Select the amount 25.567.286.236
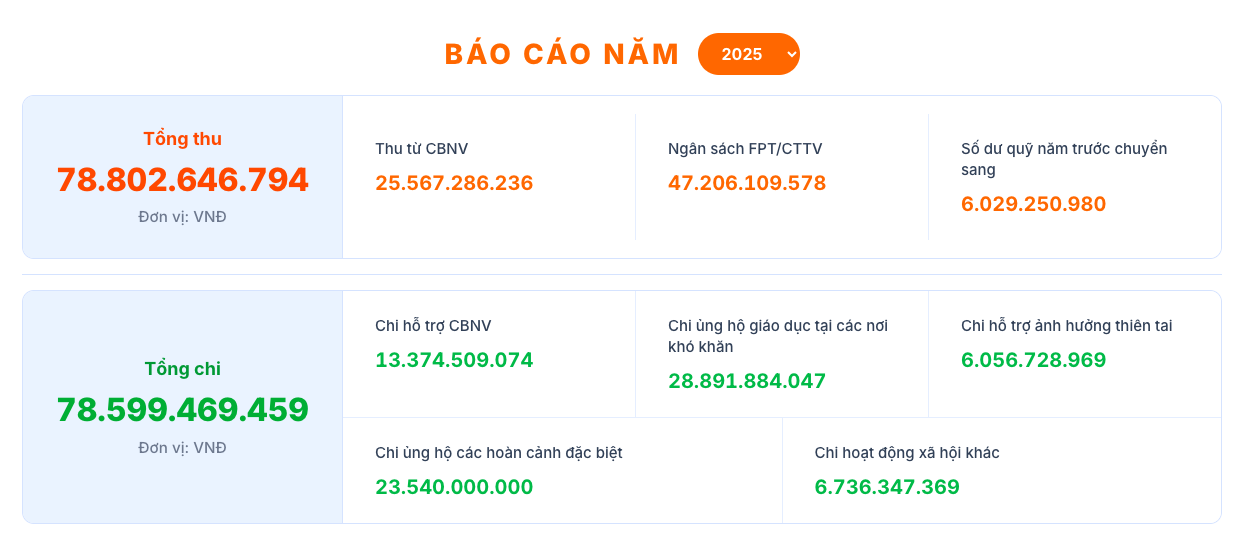This screenshot has height=546, width=1238. point(454,183)
